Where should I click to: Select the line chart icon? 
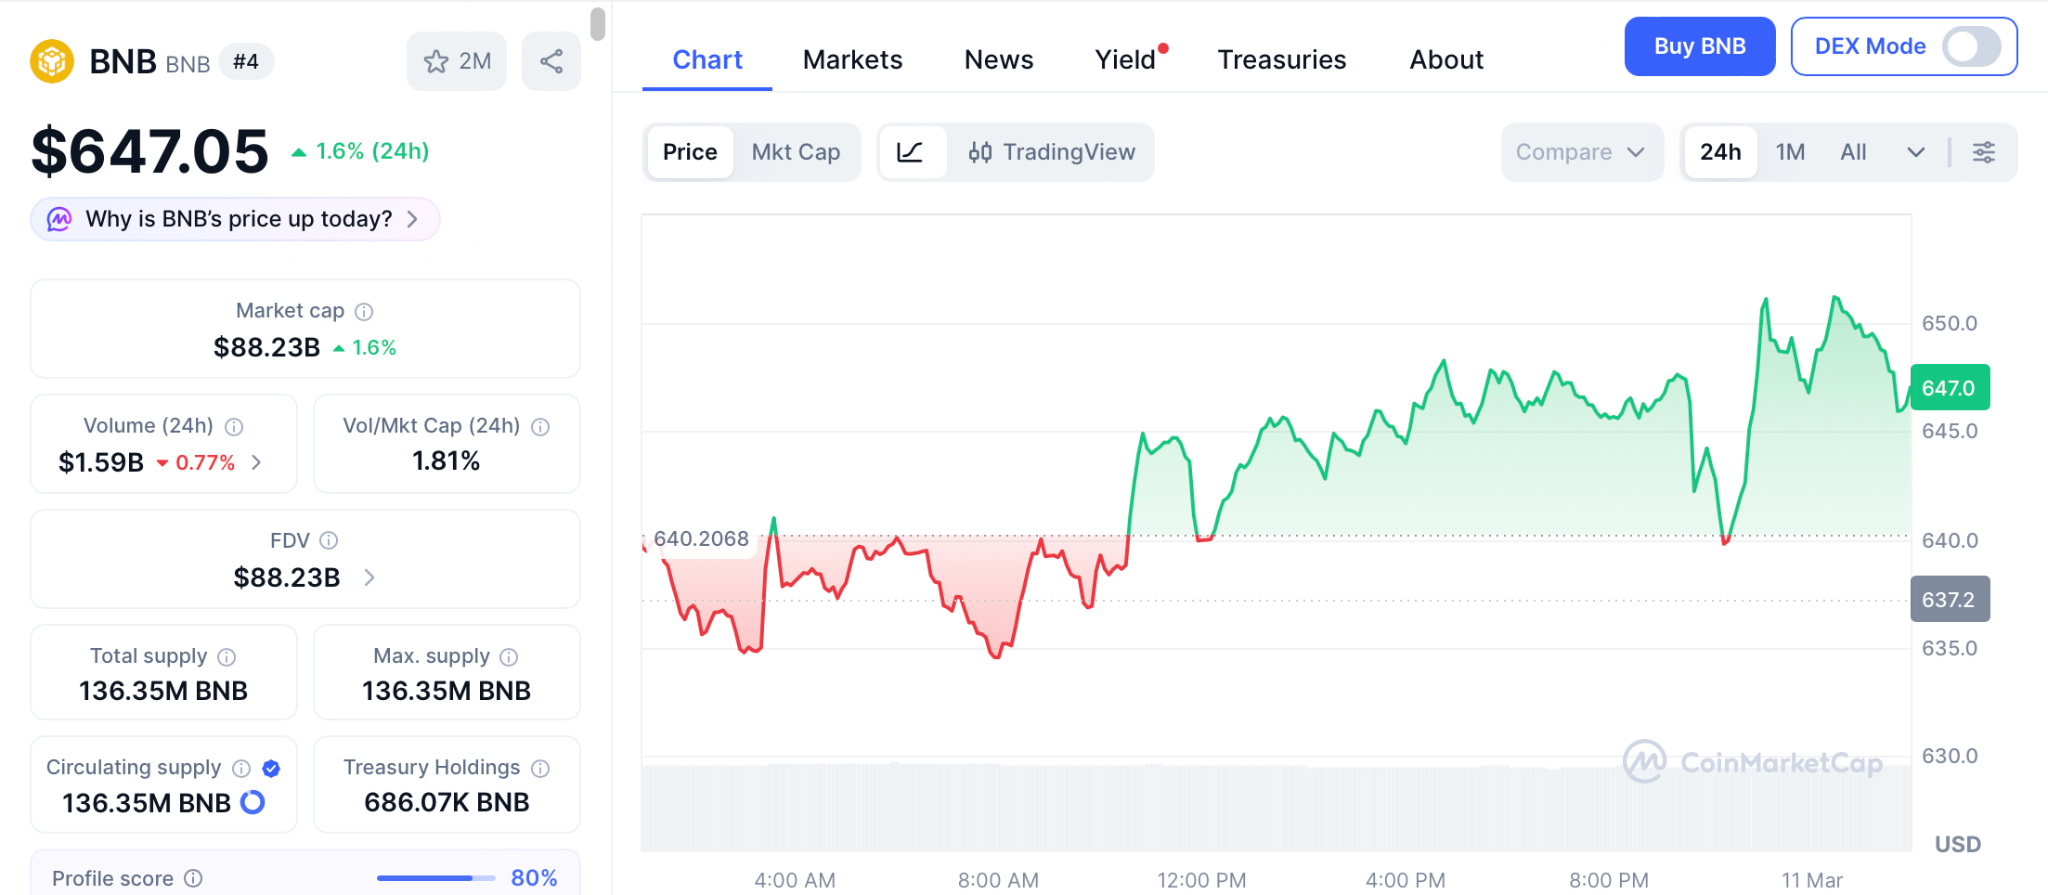coord(910,152)
